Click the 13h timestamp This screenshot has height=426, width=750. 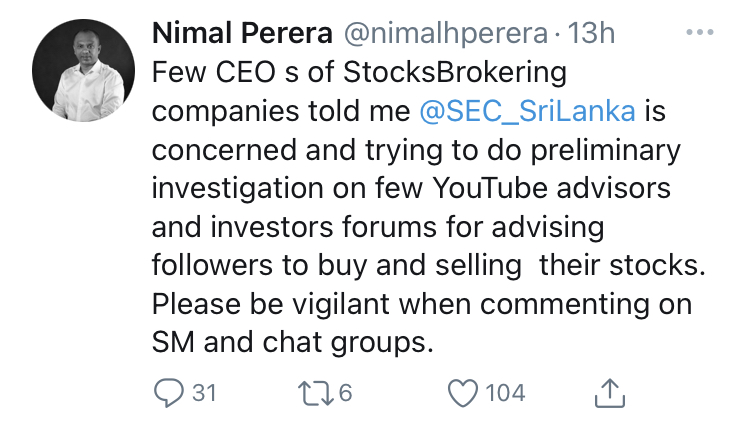pyautogui.click(x=591, y=33)
